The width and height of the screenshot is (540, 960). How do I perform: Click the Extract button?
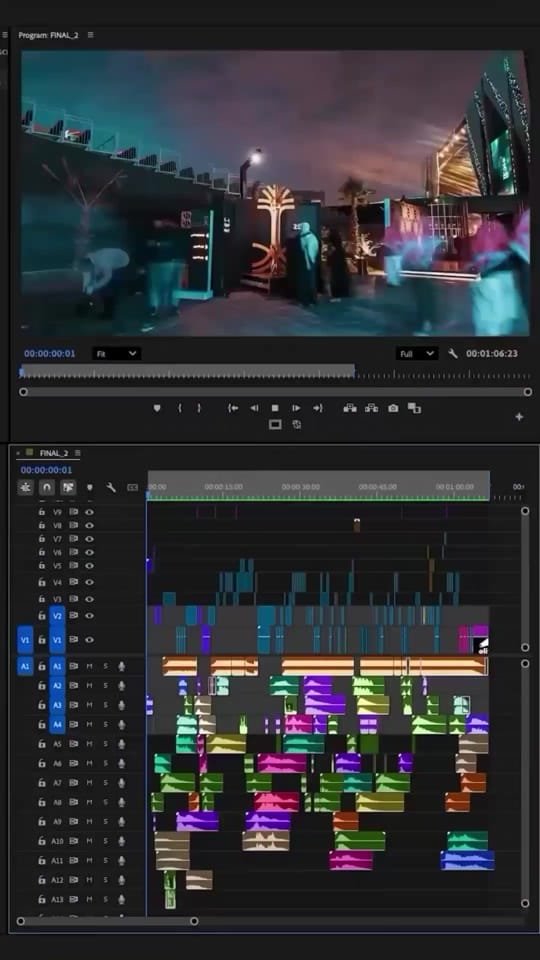point(372,408)
